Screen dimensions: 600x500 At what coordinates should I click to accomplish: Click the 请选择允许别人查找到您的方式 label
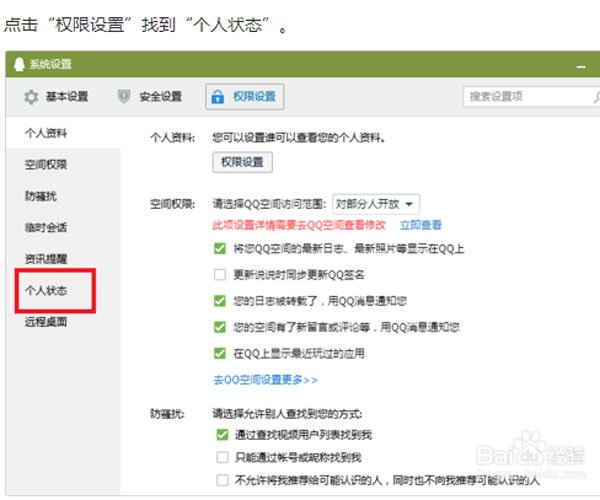point(287,414)
